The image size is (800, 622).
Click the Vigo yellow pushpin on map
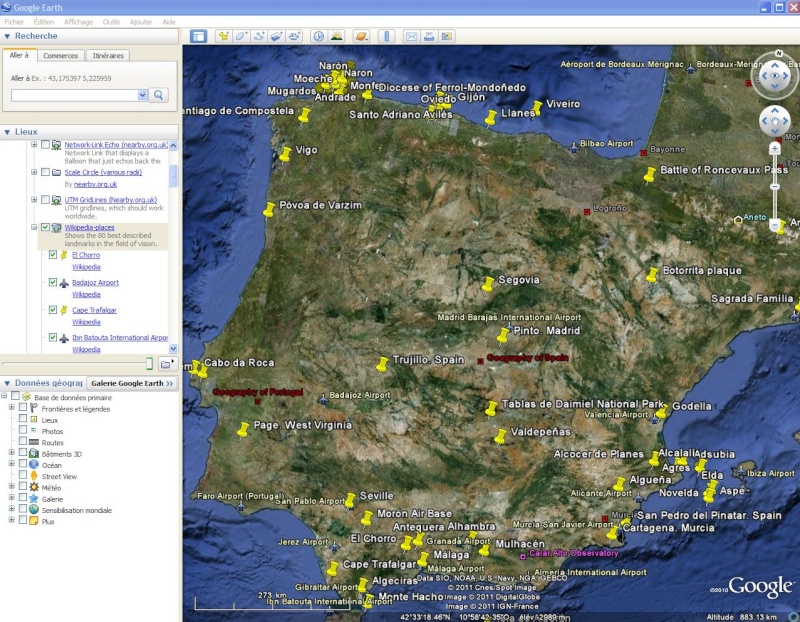point(285,154)
